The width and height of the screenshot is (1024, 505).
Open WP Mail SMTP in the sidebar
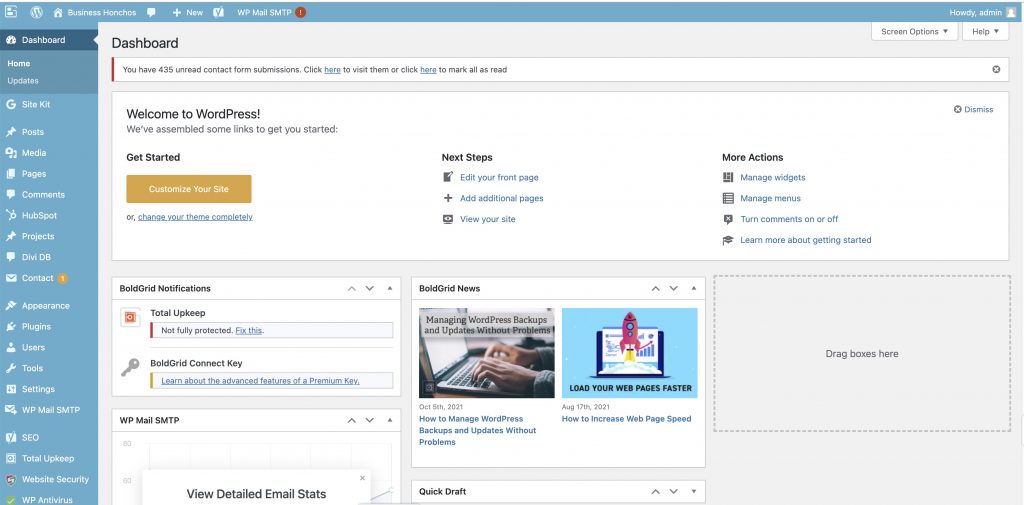click(49, 410)
